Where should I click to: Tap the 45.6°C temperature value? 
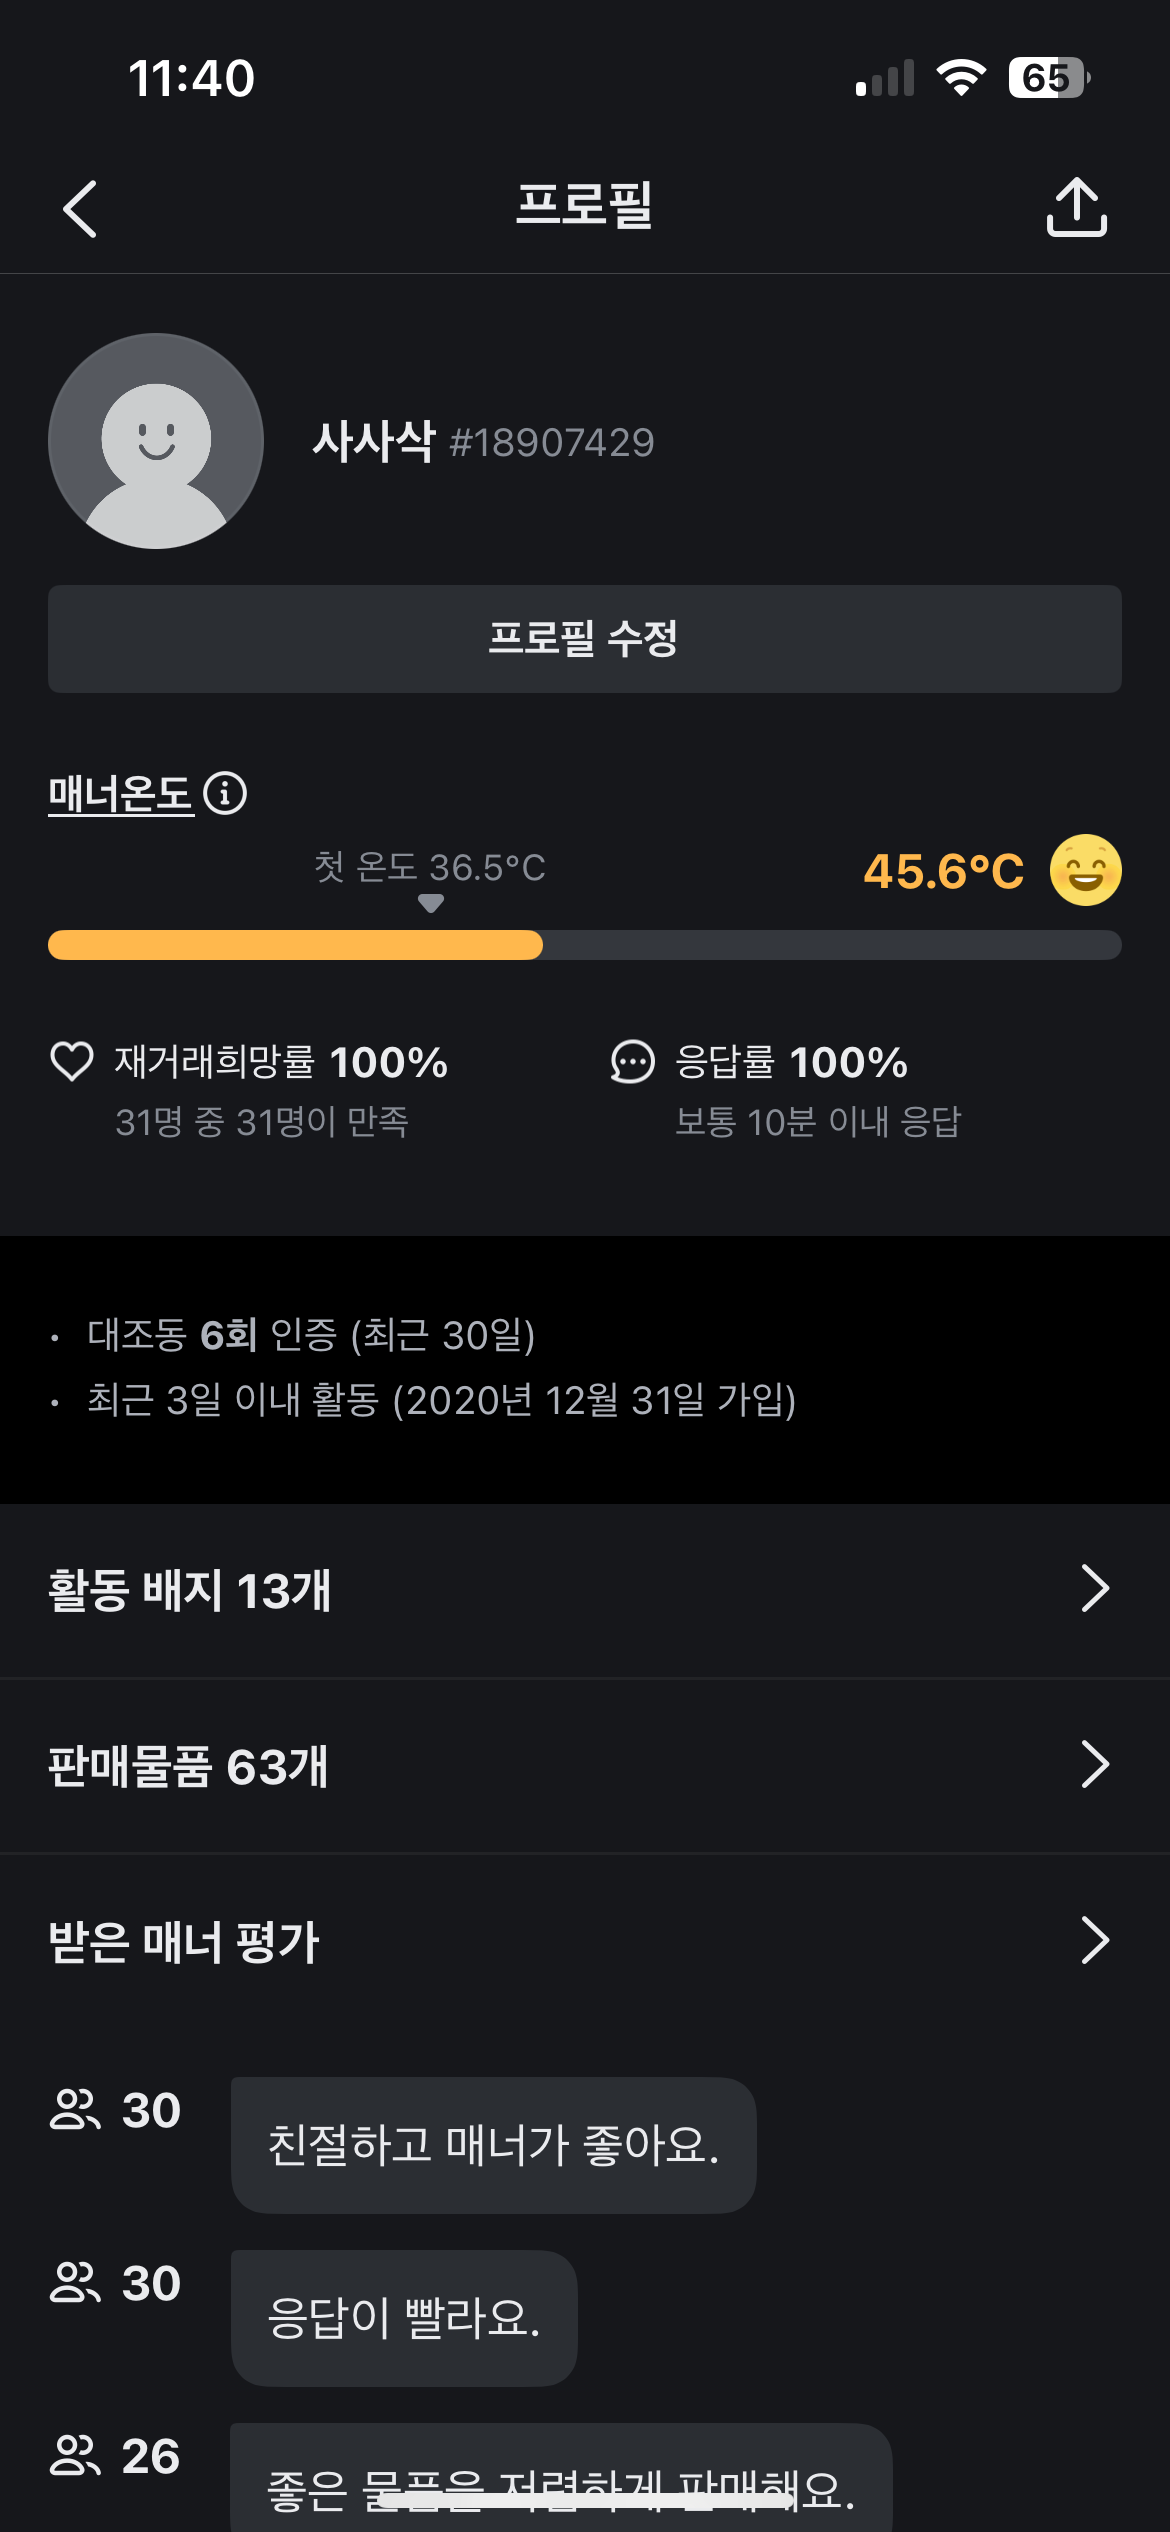[x=943, y=871]
